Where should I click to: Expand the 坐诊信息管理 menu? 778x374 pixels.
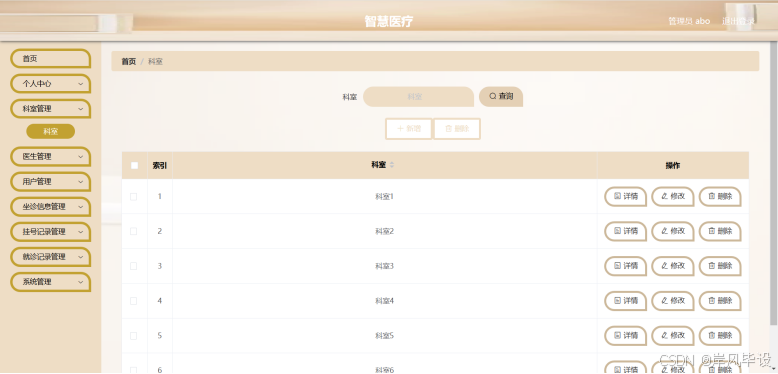click(x=51, y=206)
